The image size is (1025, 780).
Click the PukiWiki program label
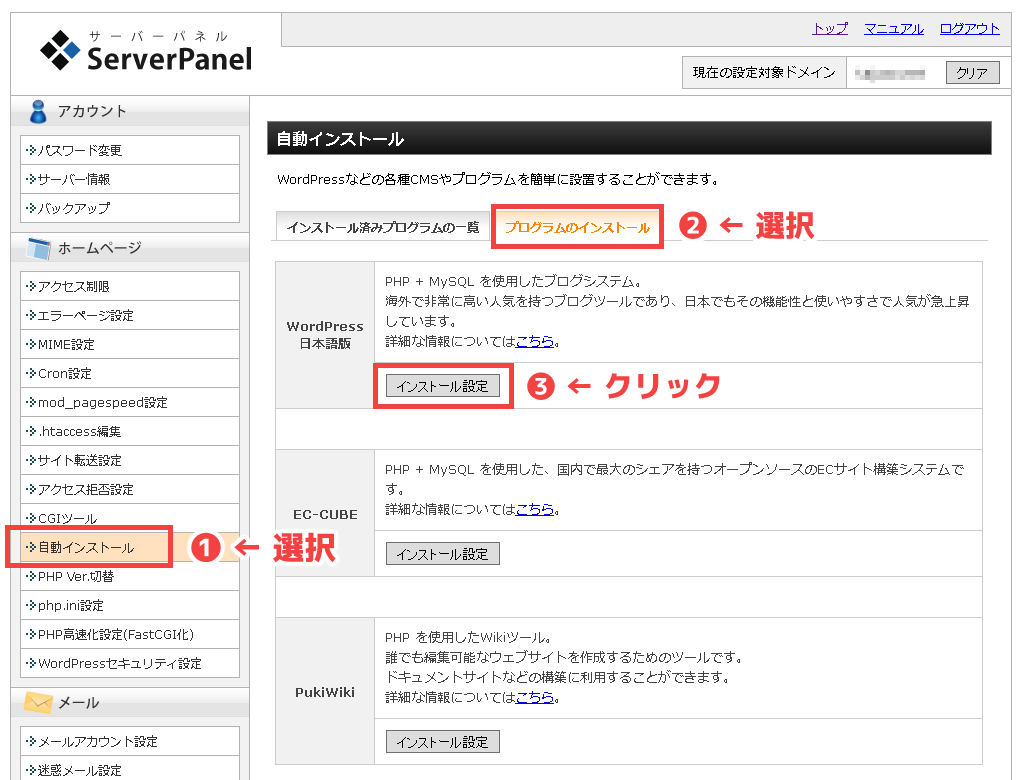pos(325,692)
